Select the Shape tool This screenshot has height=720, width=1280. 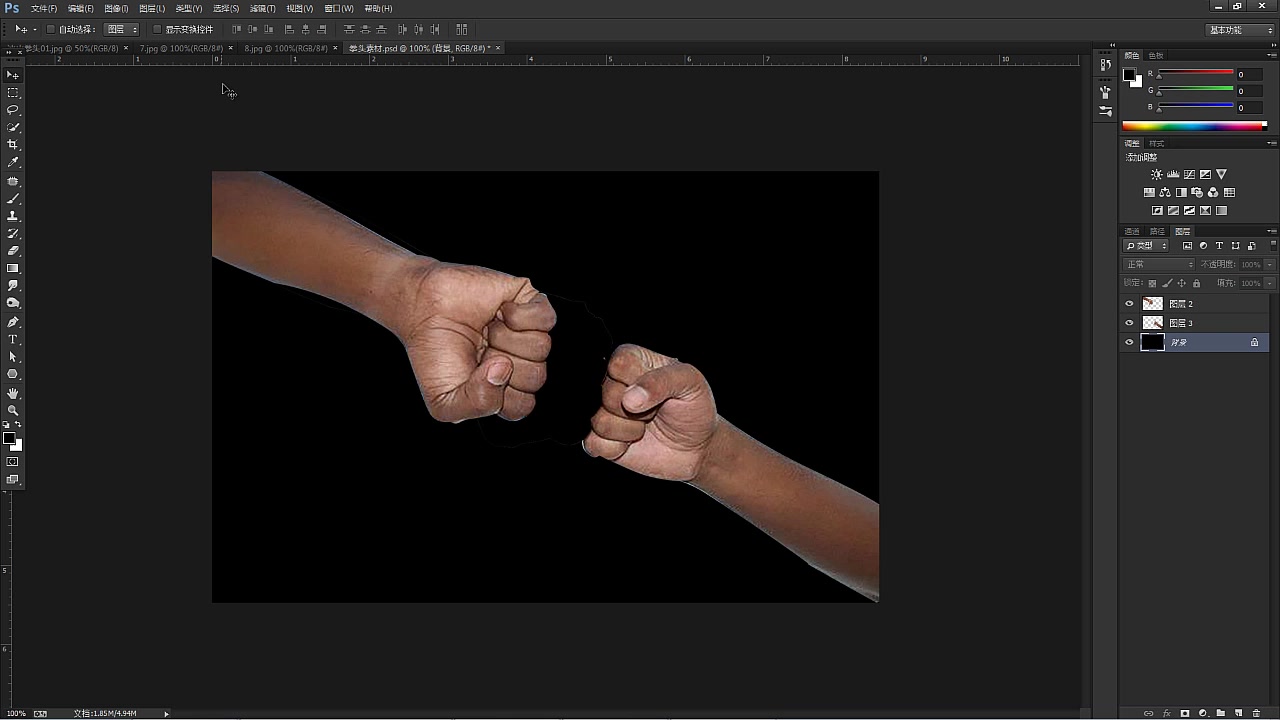pyautogui.click(x=13, y=374)
